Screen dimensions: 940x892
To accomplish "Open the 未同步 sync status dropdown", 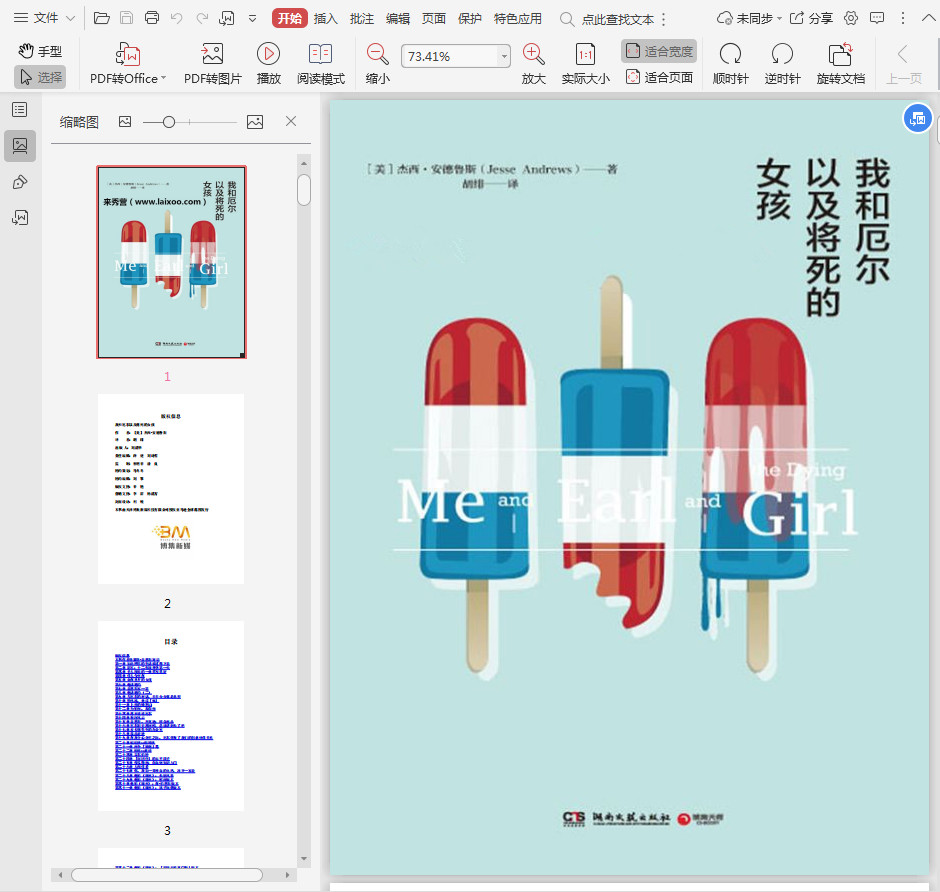I will point(749,19).
